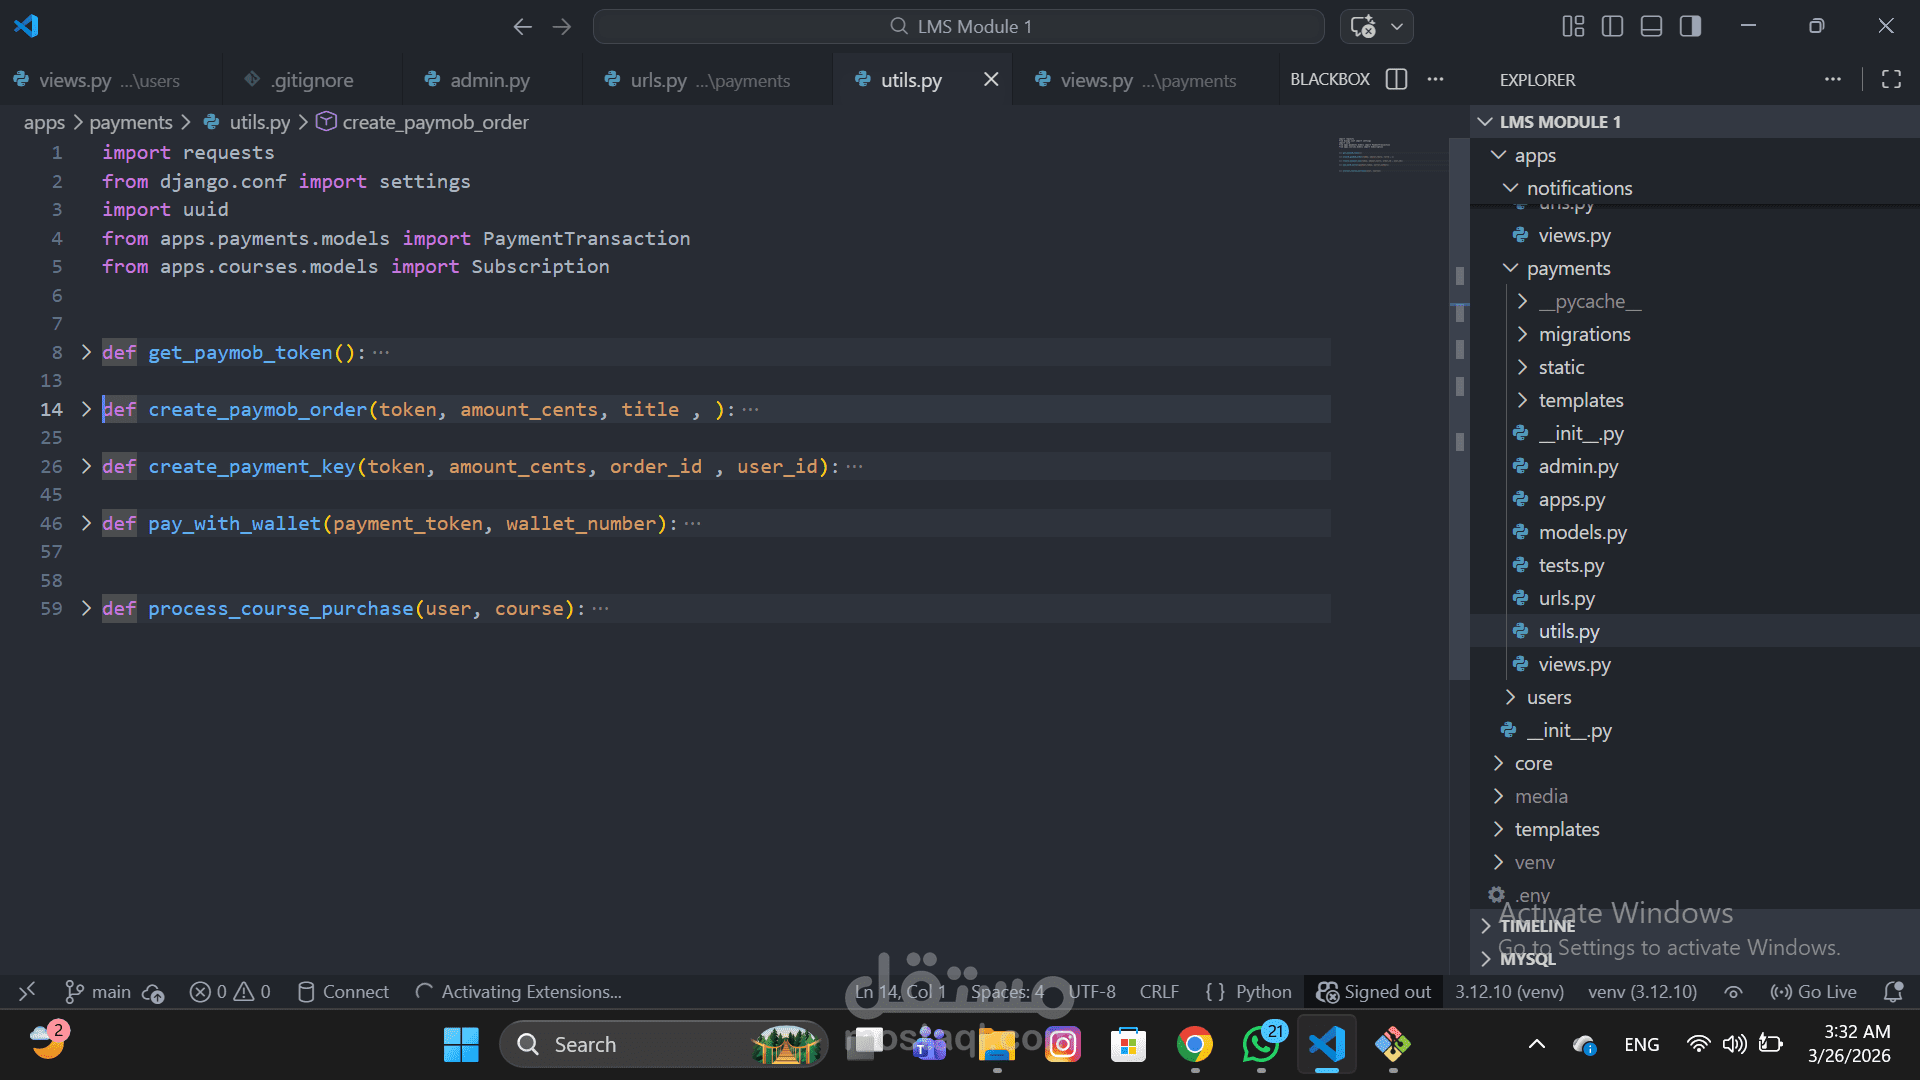Expand the migrations folder in explorer
Viewport: 1920px width, 1080px height.
1584,334
